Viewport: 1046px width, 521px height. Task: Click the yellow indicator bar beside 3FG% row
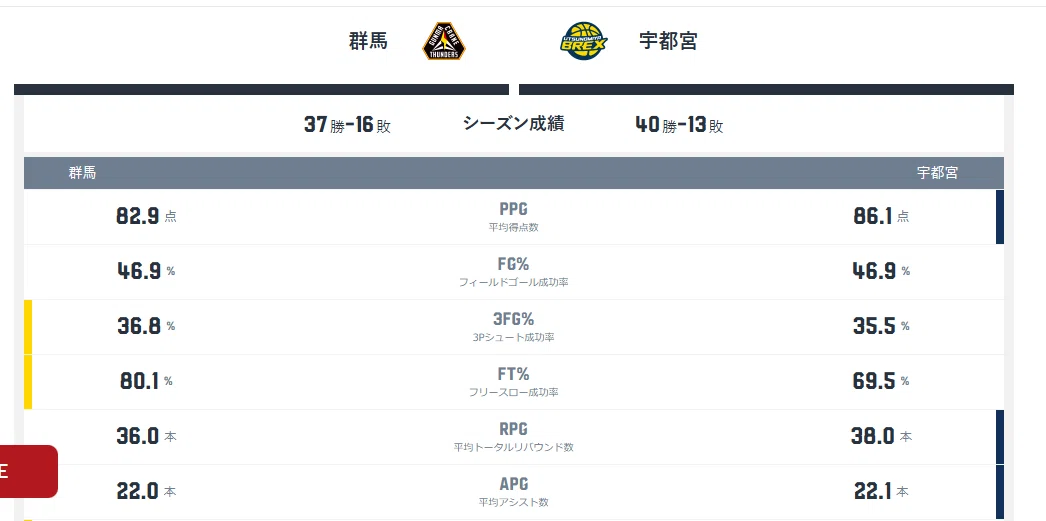[x=28, y=327]
